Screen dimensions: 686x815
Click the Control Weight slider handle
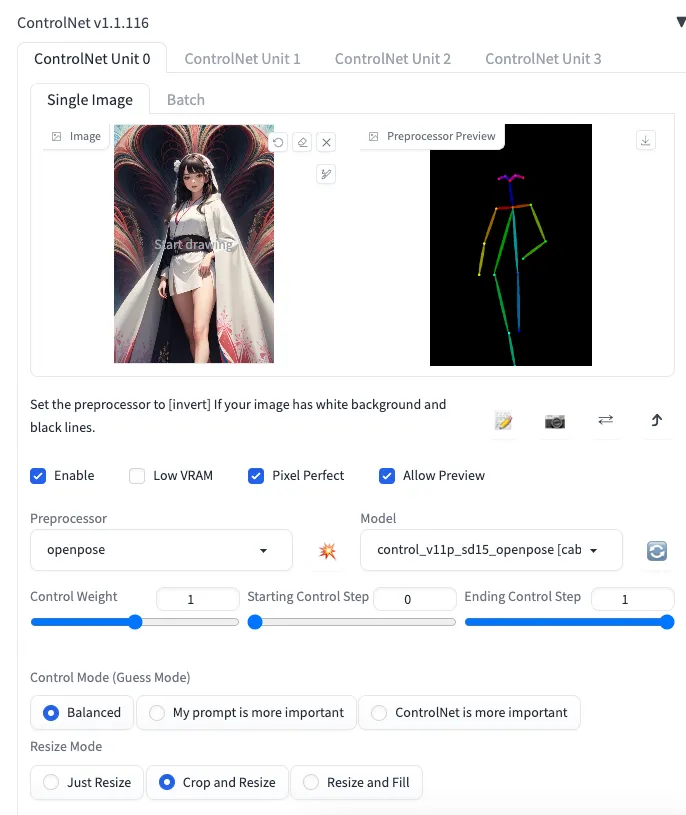coord(135,622)
